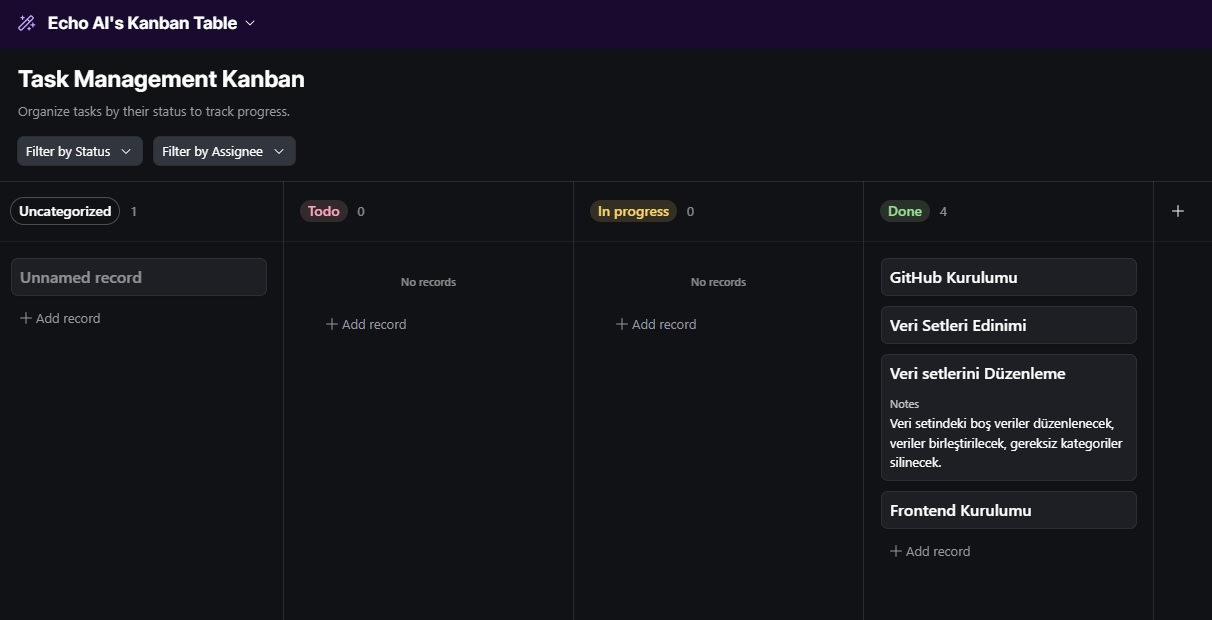1212x620 pixels.
Task: Click the 'No records' text in the Todo column
Action: [x=428, y=282]
